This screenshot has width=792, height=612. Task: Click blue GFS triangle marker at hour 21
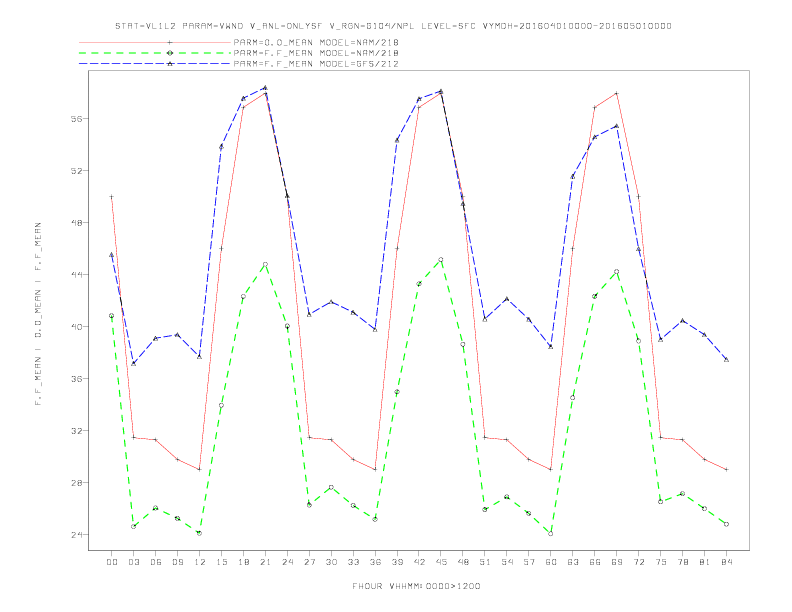[265, 88]
